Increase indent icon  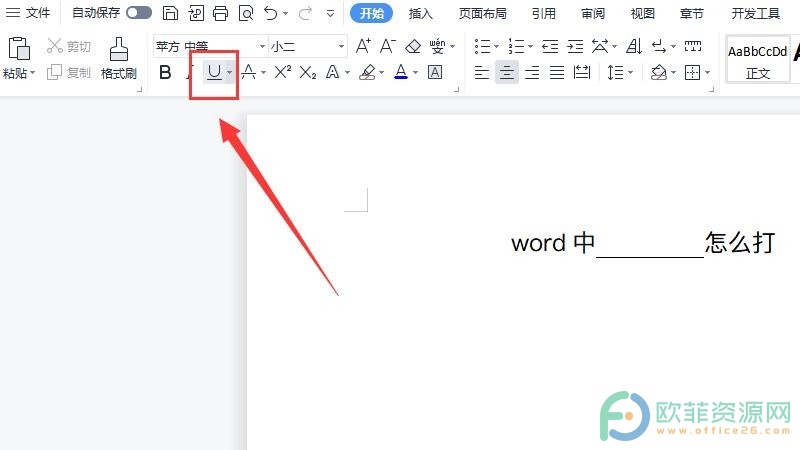tap(575, 46)
